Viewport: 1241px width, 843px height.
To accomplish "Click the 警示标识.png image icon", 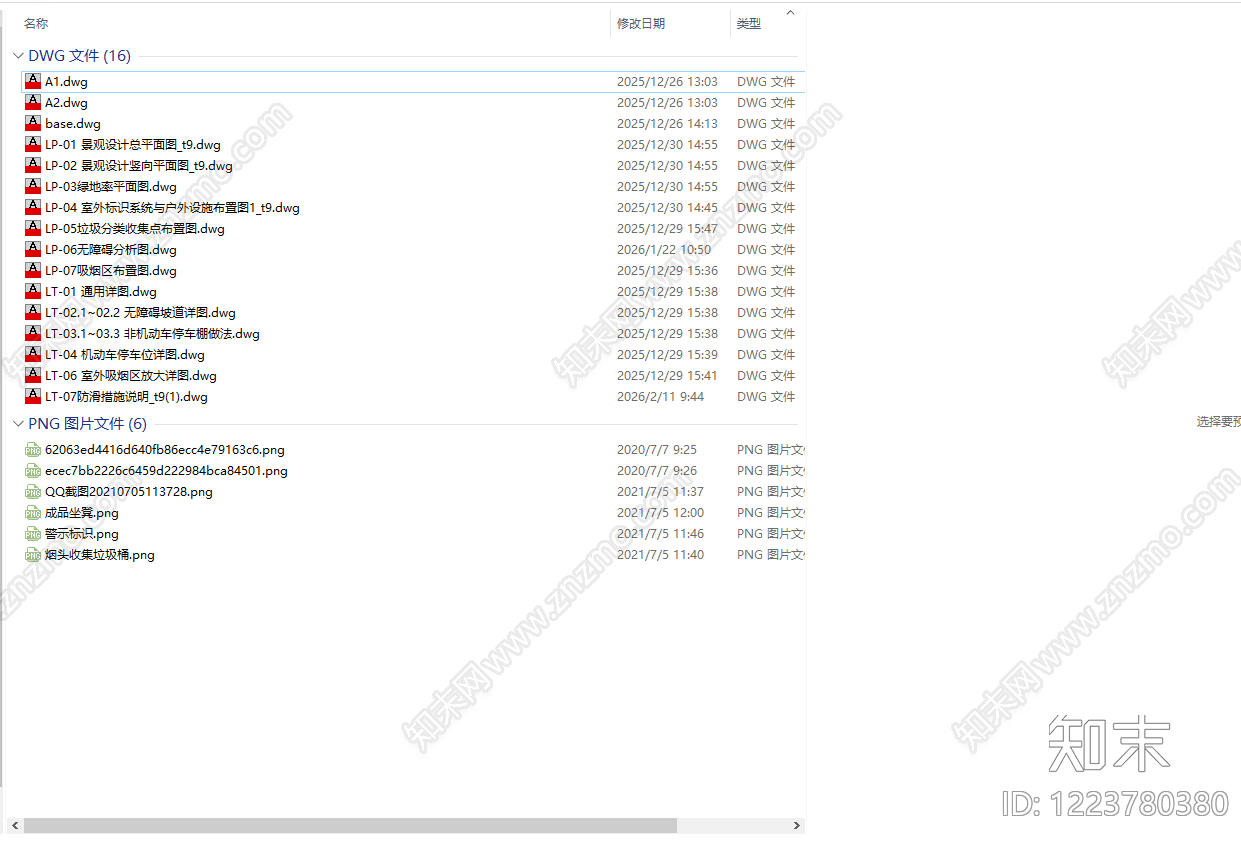I will [33, 534].
